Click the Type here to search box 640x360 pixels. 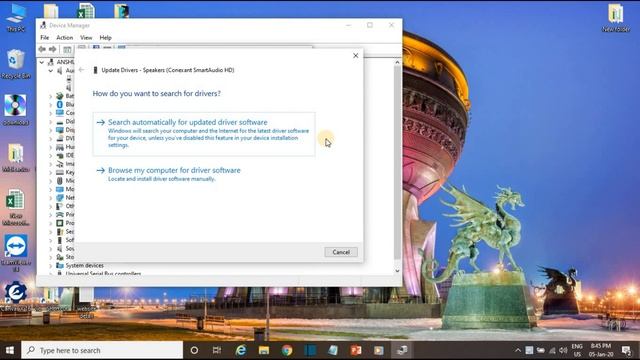tap(102, 350)
